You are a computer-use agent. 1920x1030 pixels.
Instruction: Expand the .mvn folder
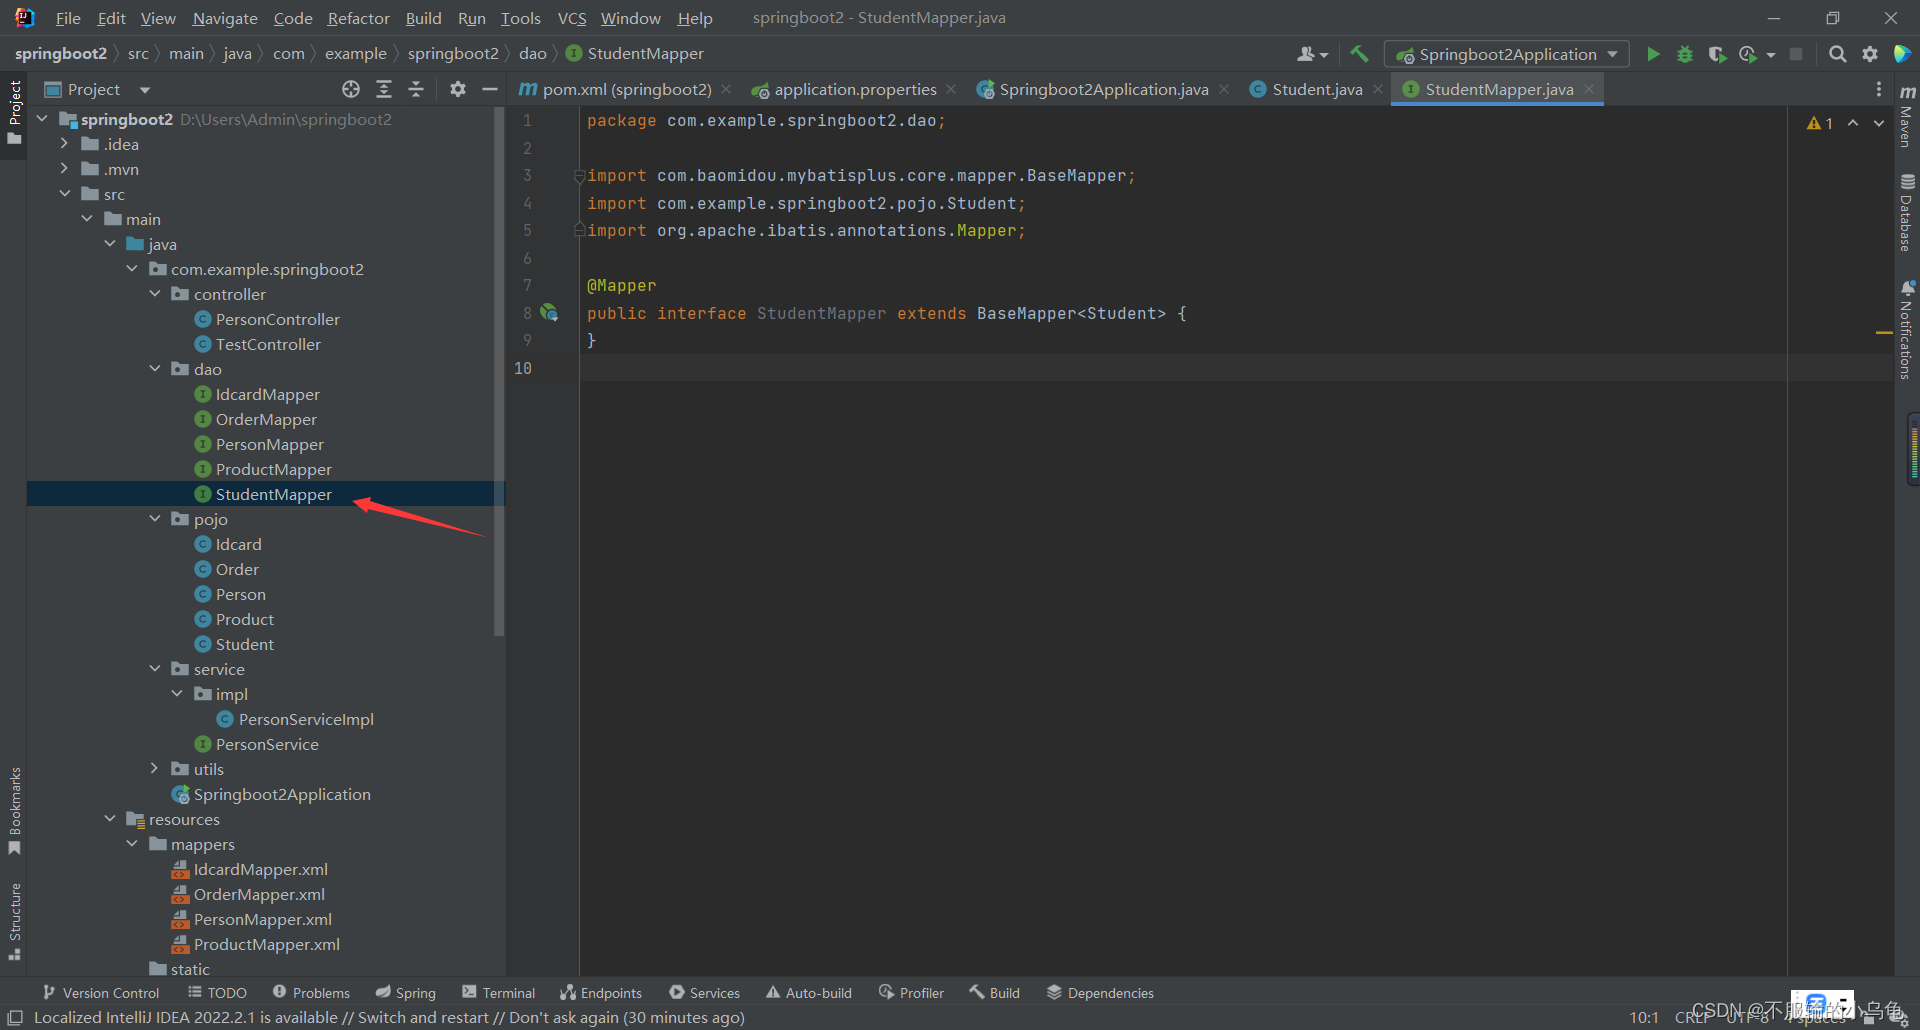tap(65, 169)
